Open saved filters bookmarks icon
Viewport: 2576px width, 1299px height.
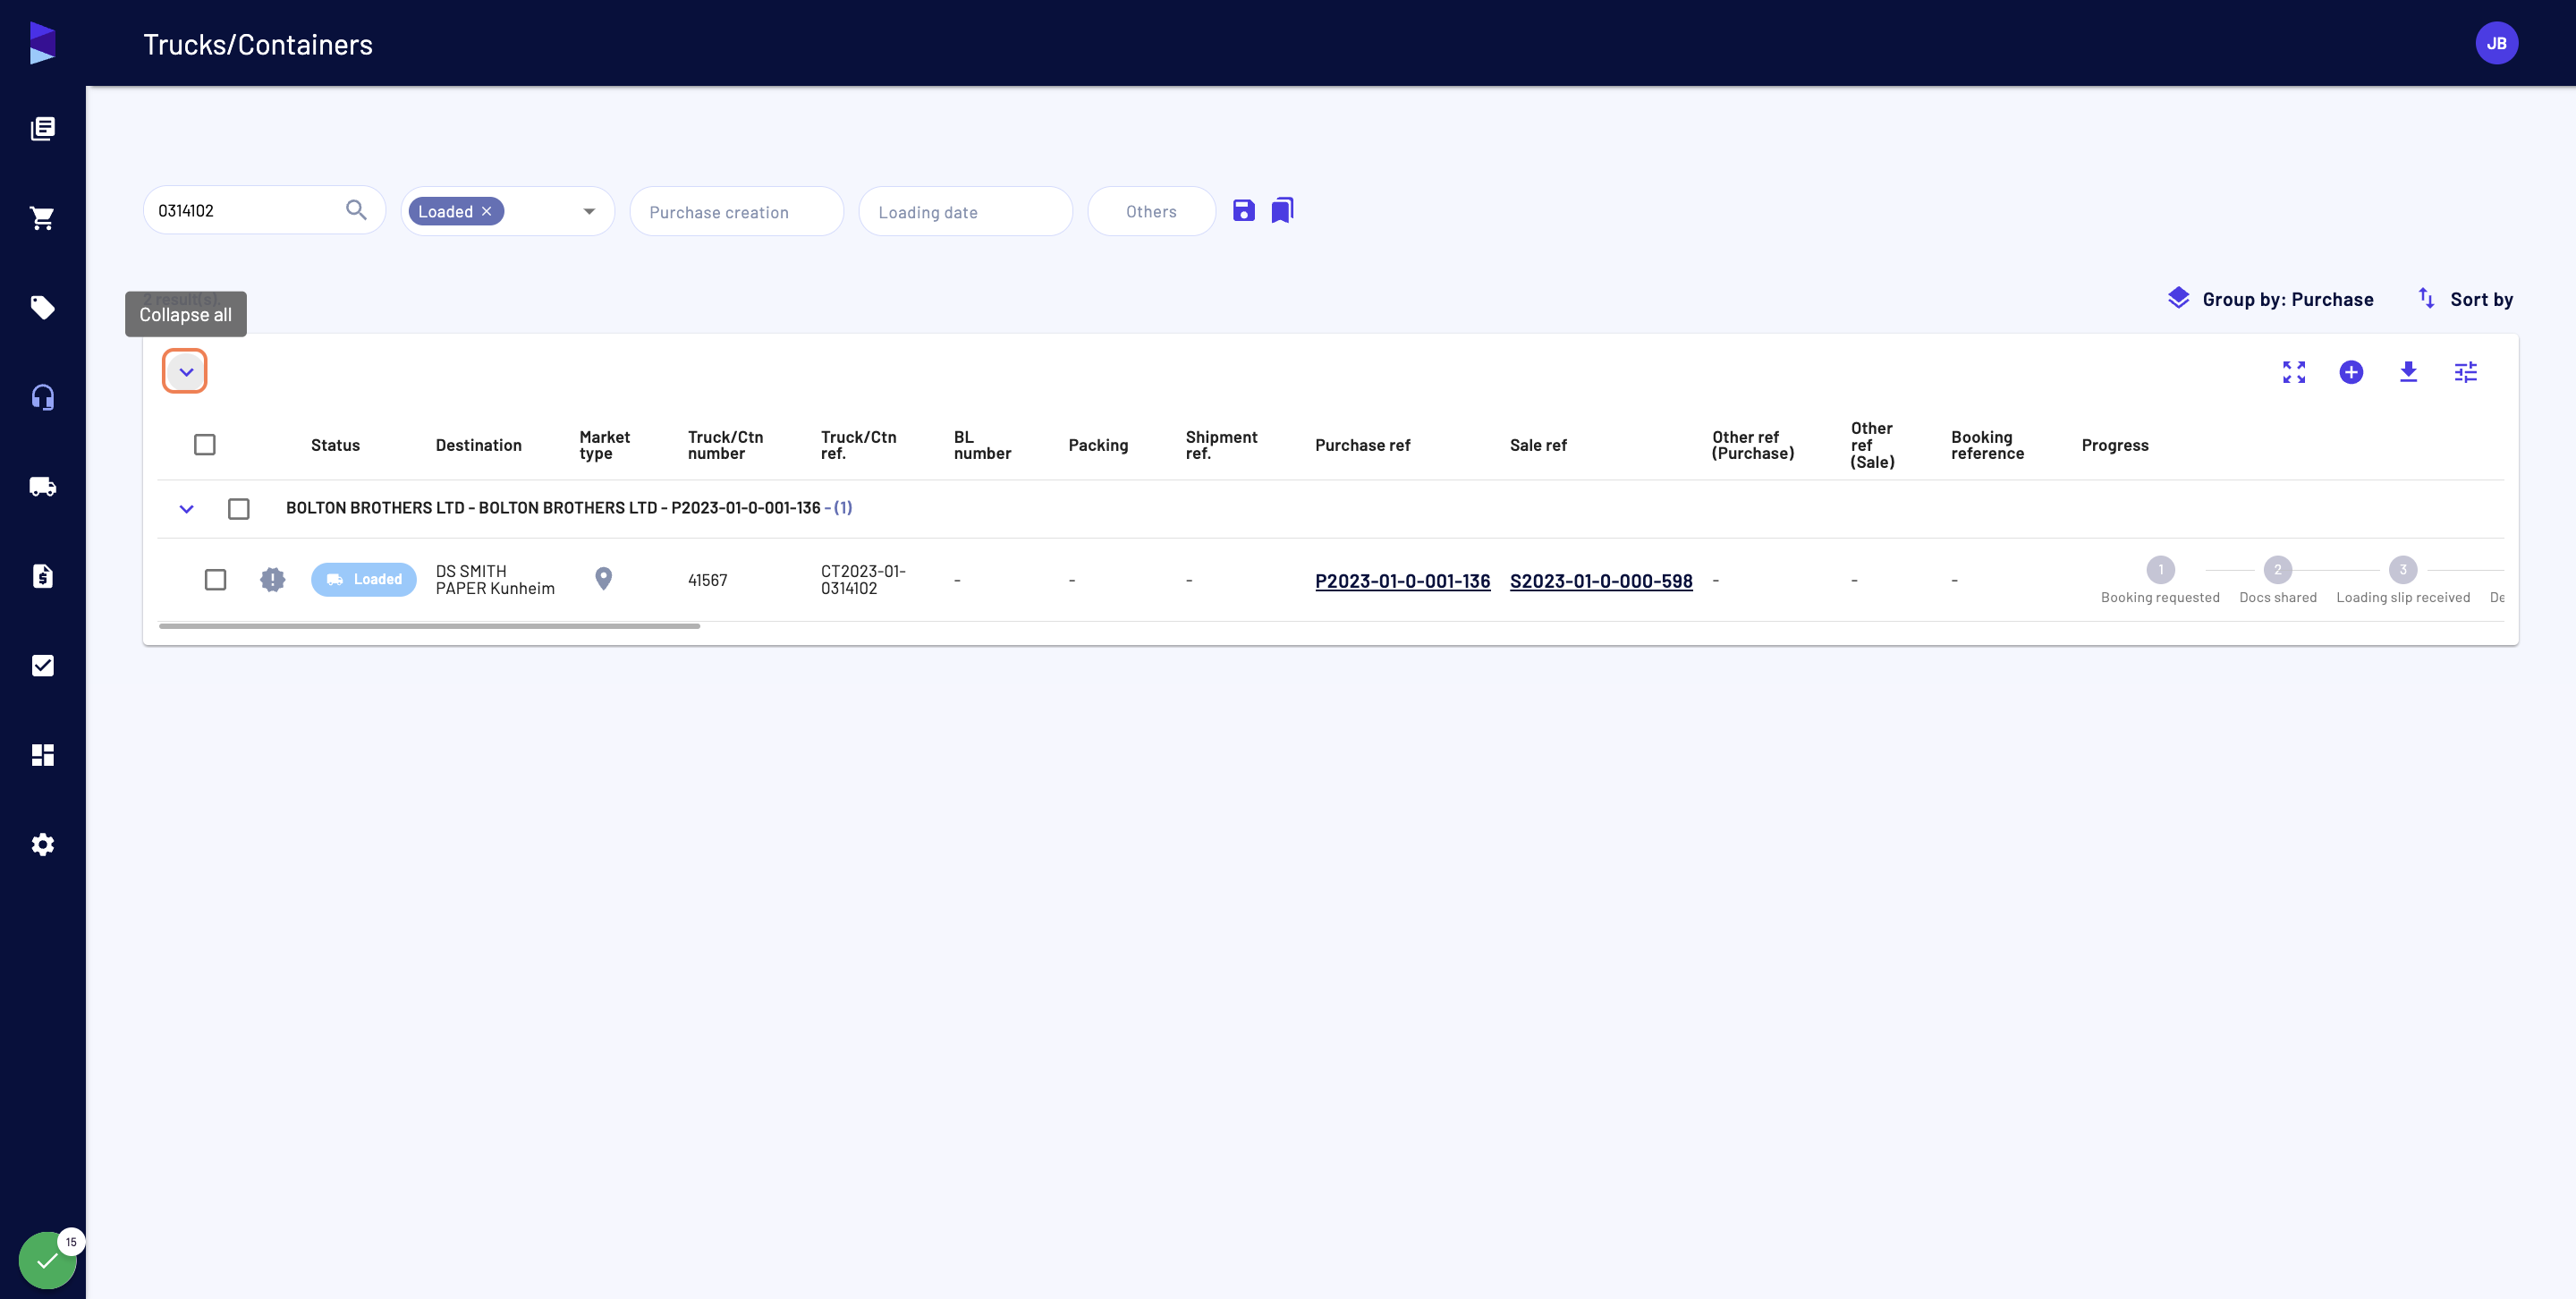click(1282, 210)
